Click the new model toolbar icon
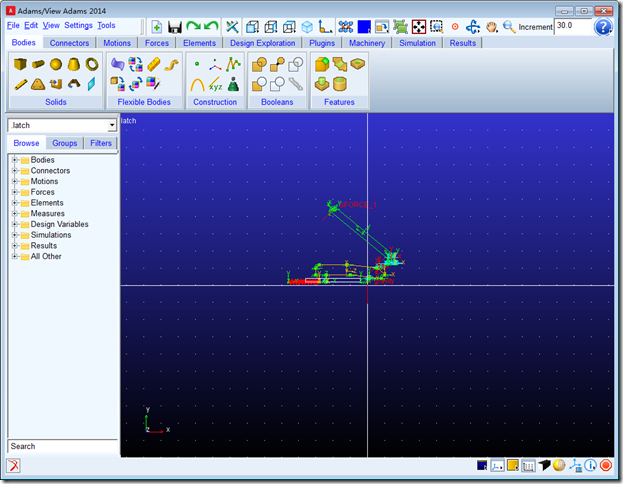Screen dimensions: 623x484 157,27
